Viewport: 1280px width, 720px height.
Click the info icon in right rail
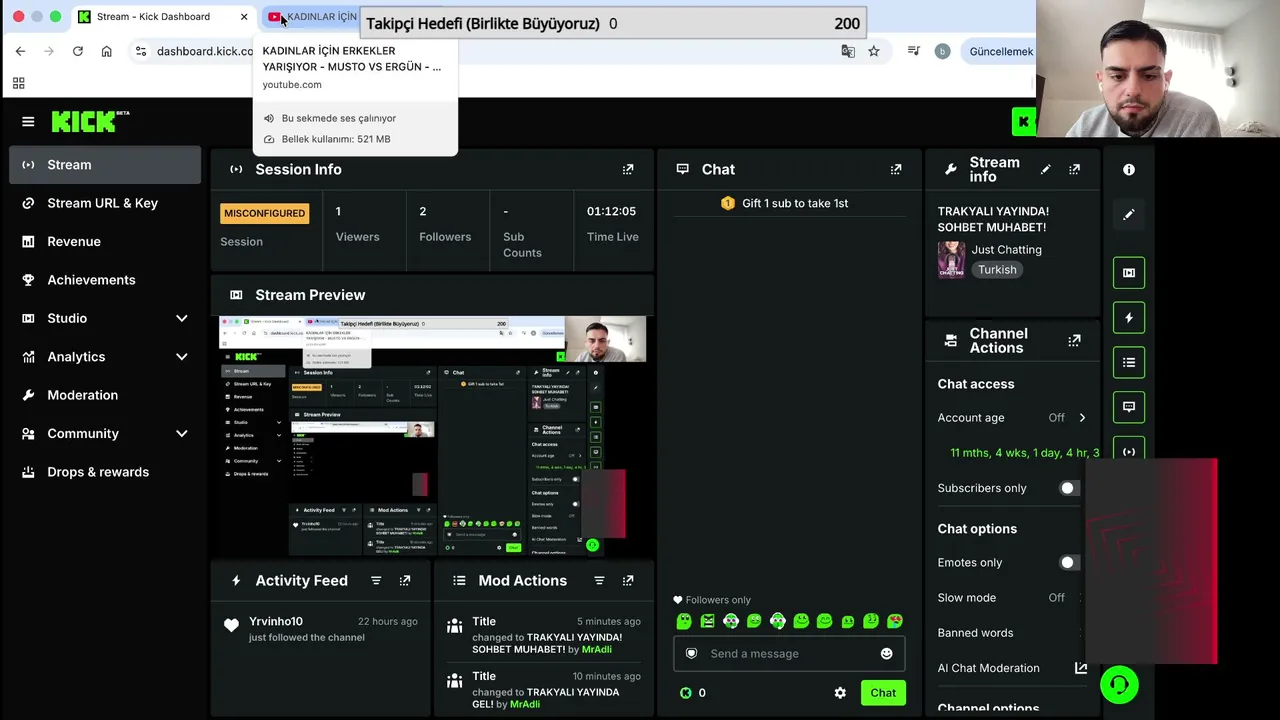click(1129, 170)
